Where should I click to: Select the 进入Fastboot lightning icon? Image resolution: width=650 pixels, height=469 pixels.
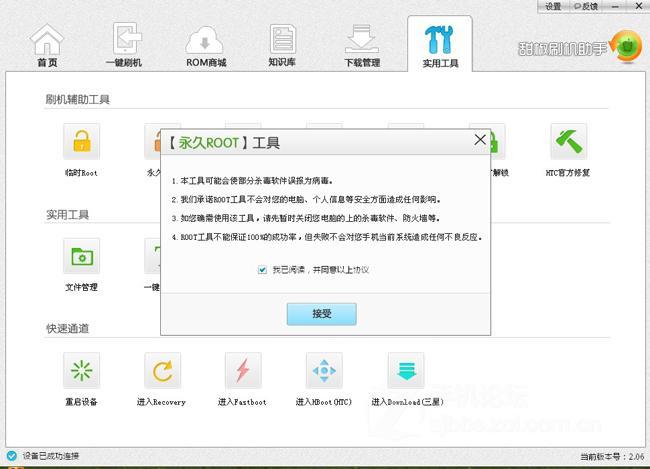(243, 371)
